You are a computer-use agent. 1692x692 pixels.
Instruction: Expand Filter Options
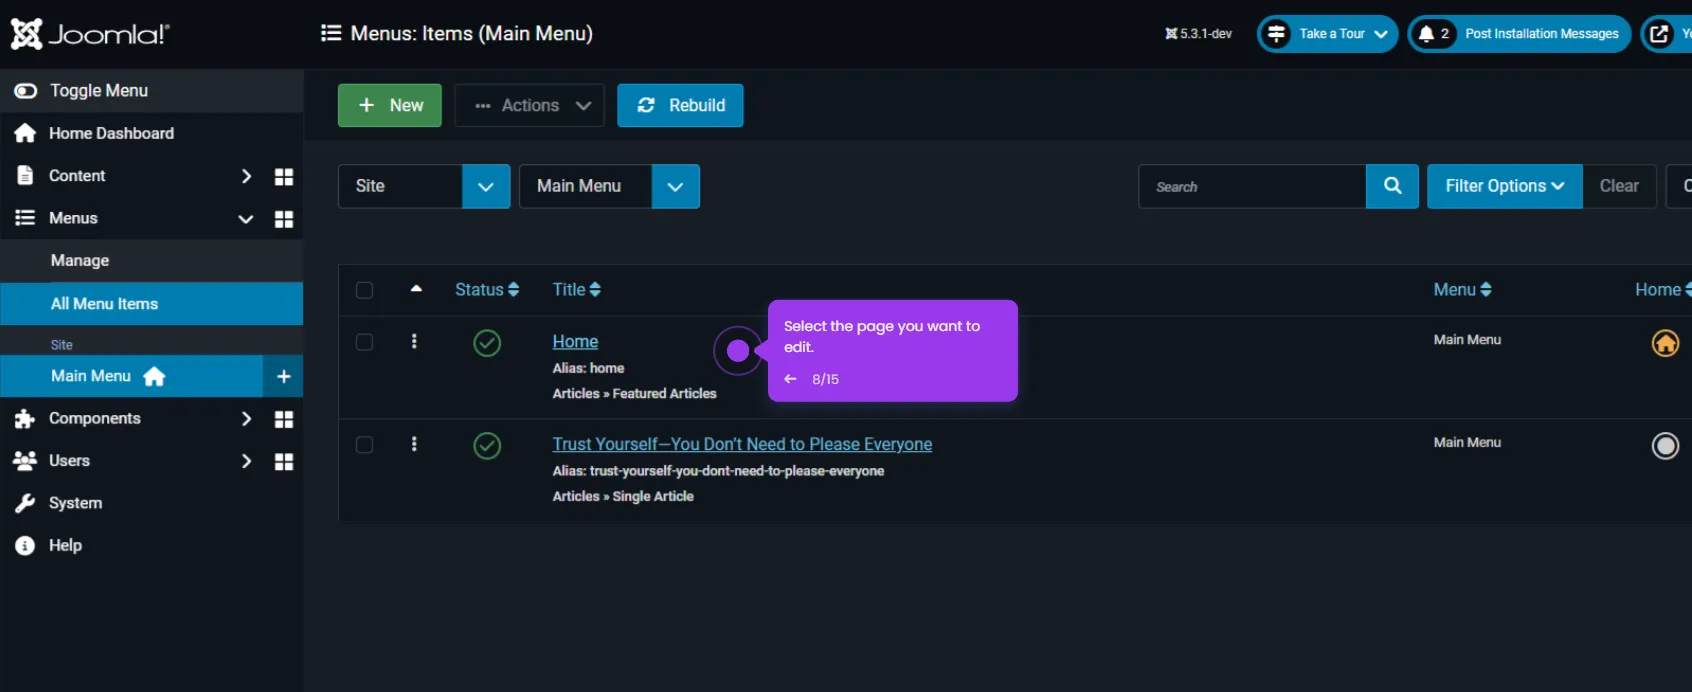1504,186
